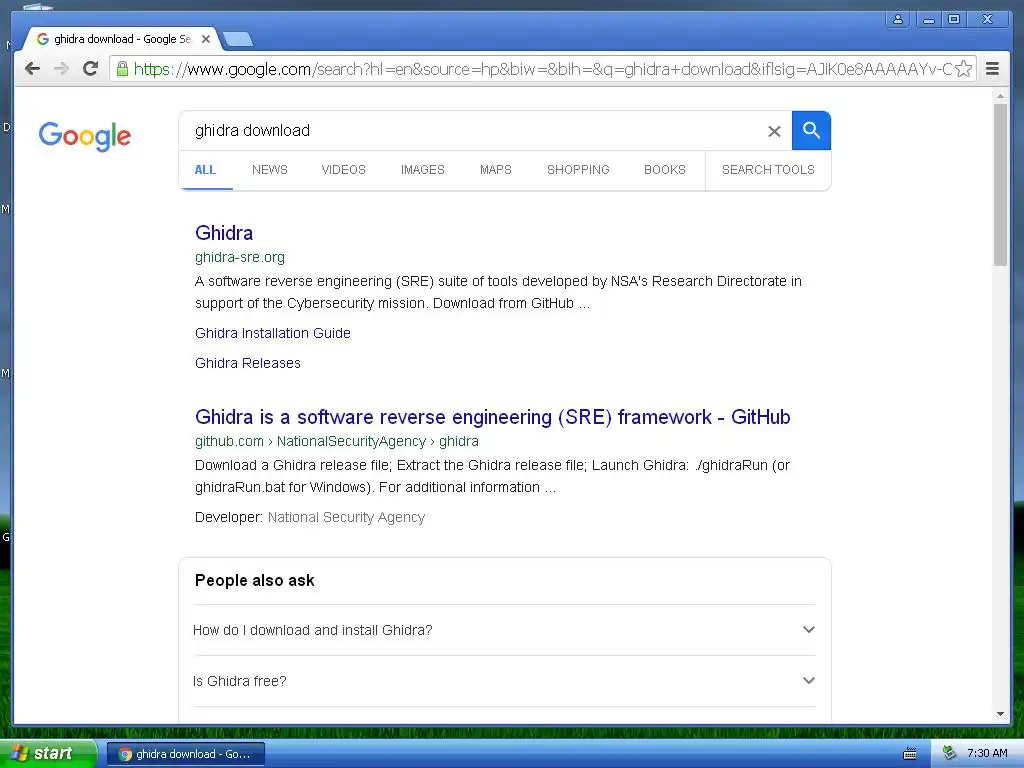Go back using the browser back arrow

32,69
